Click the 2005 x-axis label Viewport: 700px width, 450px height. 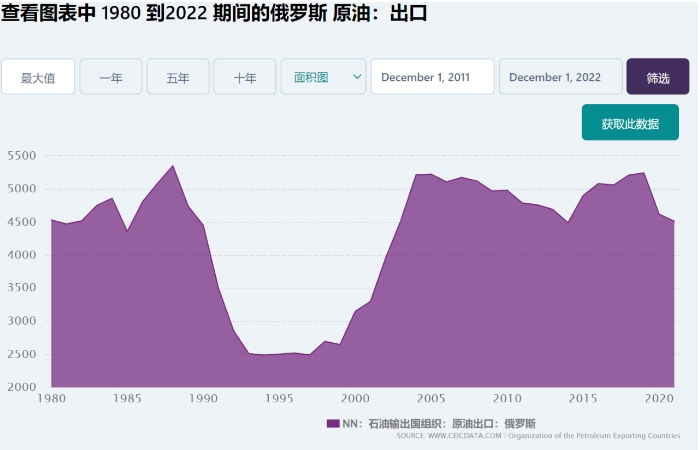pyautogui.click(x=431, y=398)
